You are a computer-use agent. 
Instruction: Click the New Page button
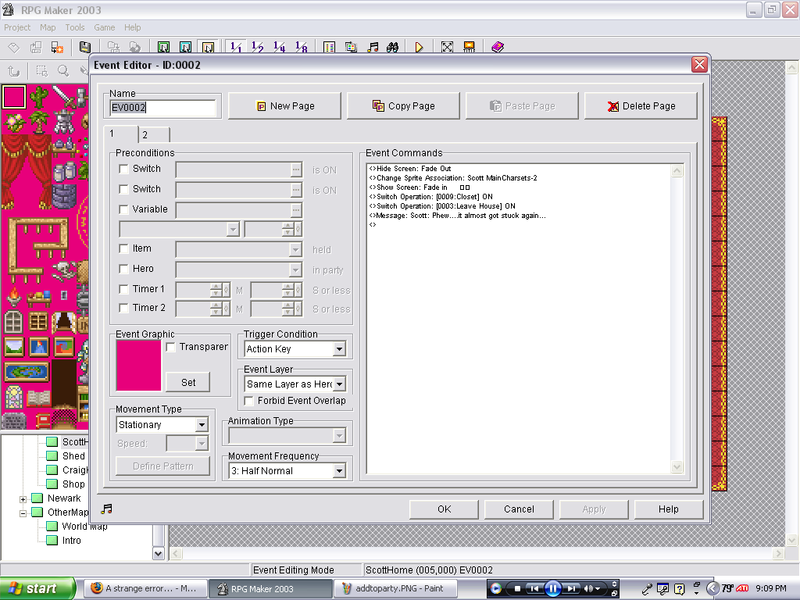(285, 106)
